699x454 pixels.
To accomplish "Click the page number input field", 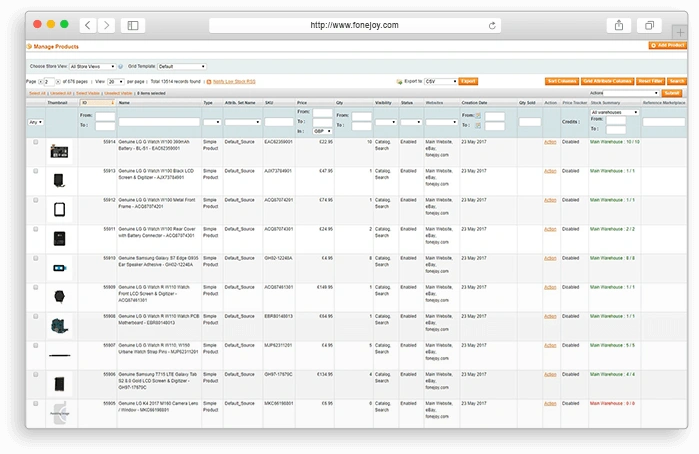I will pos(49,82).
